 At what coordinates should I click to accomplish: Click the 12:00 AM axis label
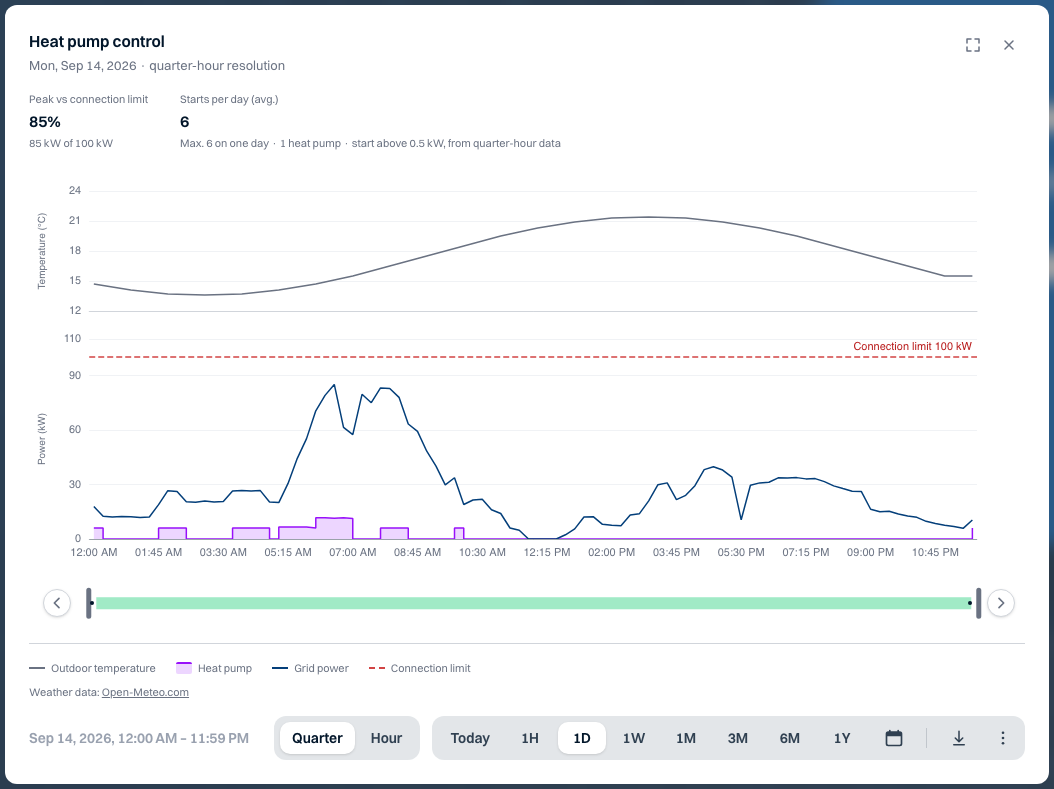click(94, 552)
